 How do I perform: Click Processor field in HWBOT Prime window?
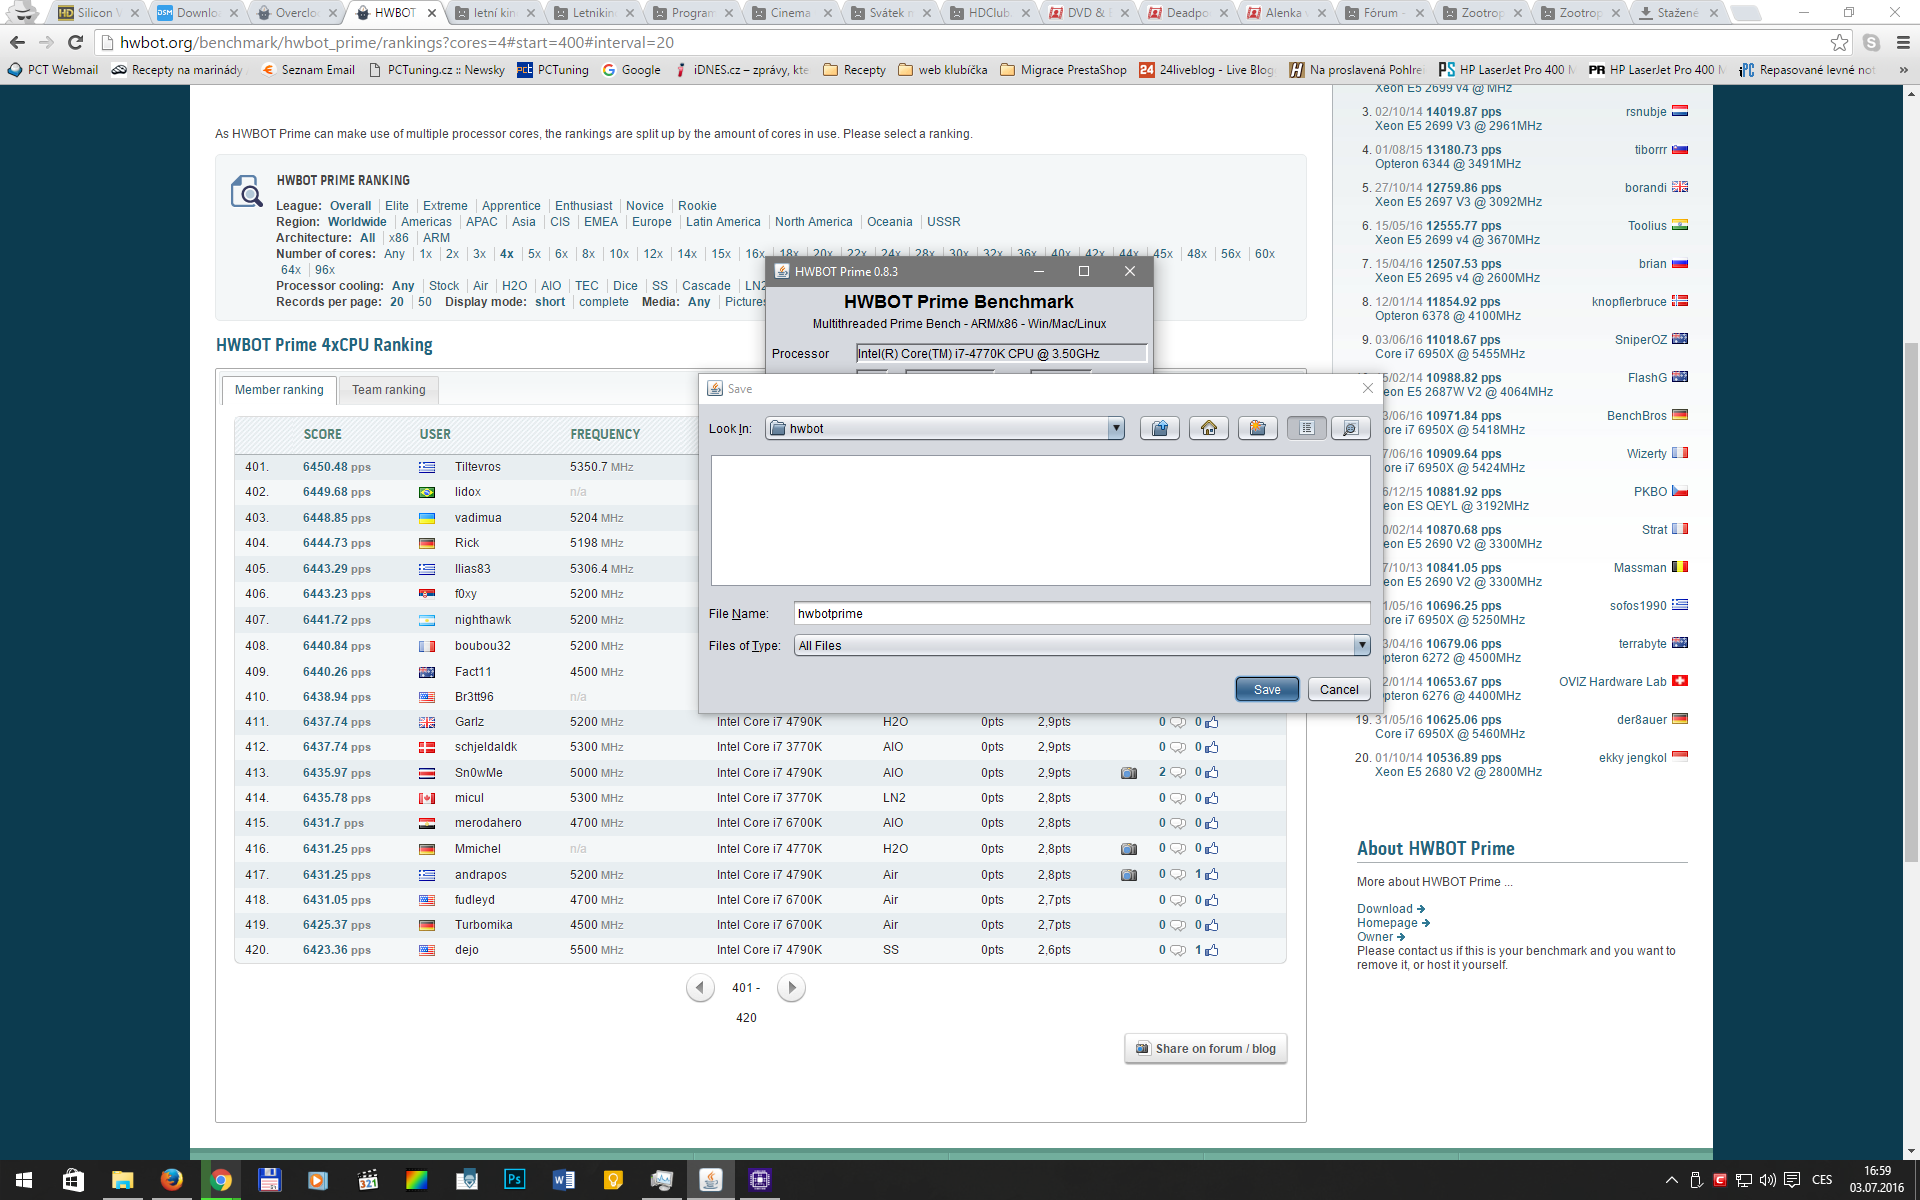[x=1001, y=353]
